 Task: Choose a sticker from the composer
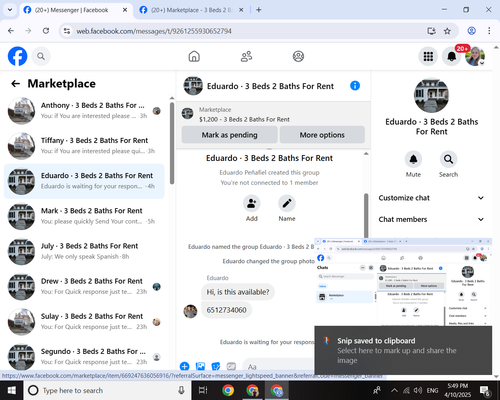click(x=216, y=367)
